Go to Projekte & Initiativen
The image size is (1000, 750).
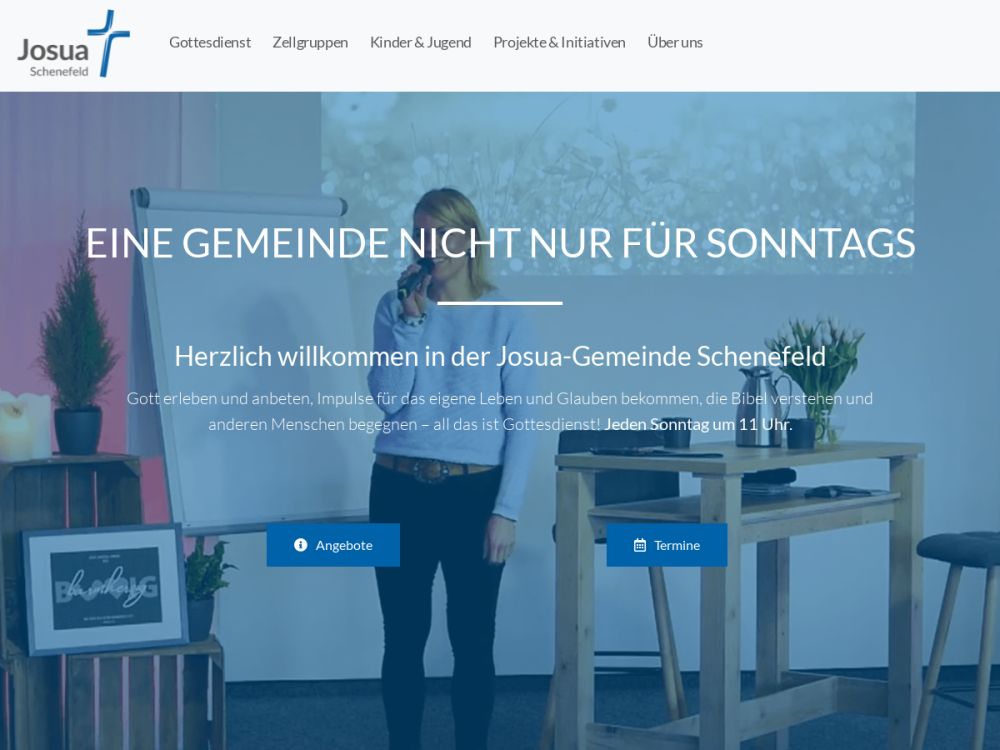tap(559, 42)
